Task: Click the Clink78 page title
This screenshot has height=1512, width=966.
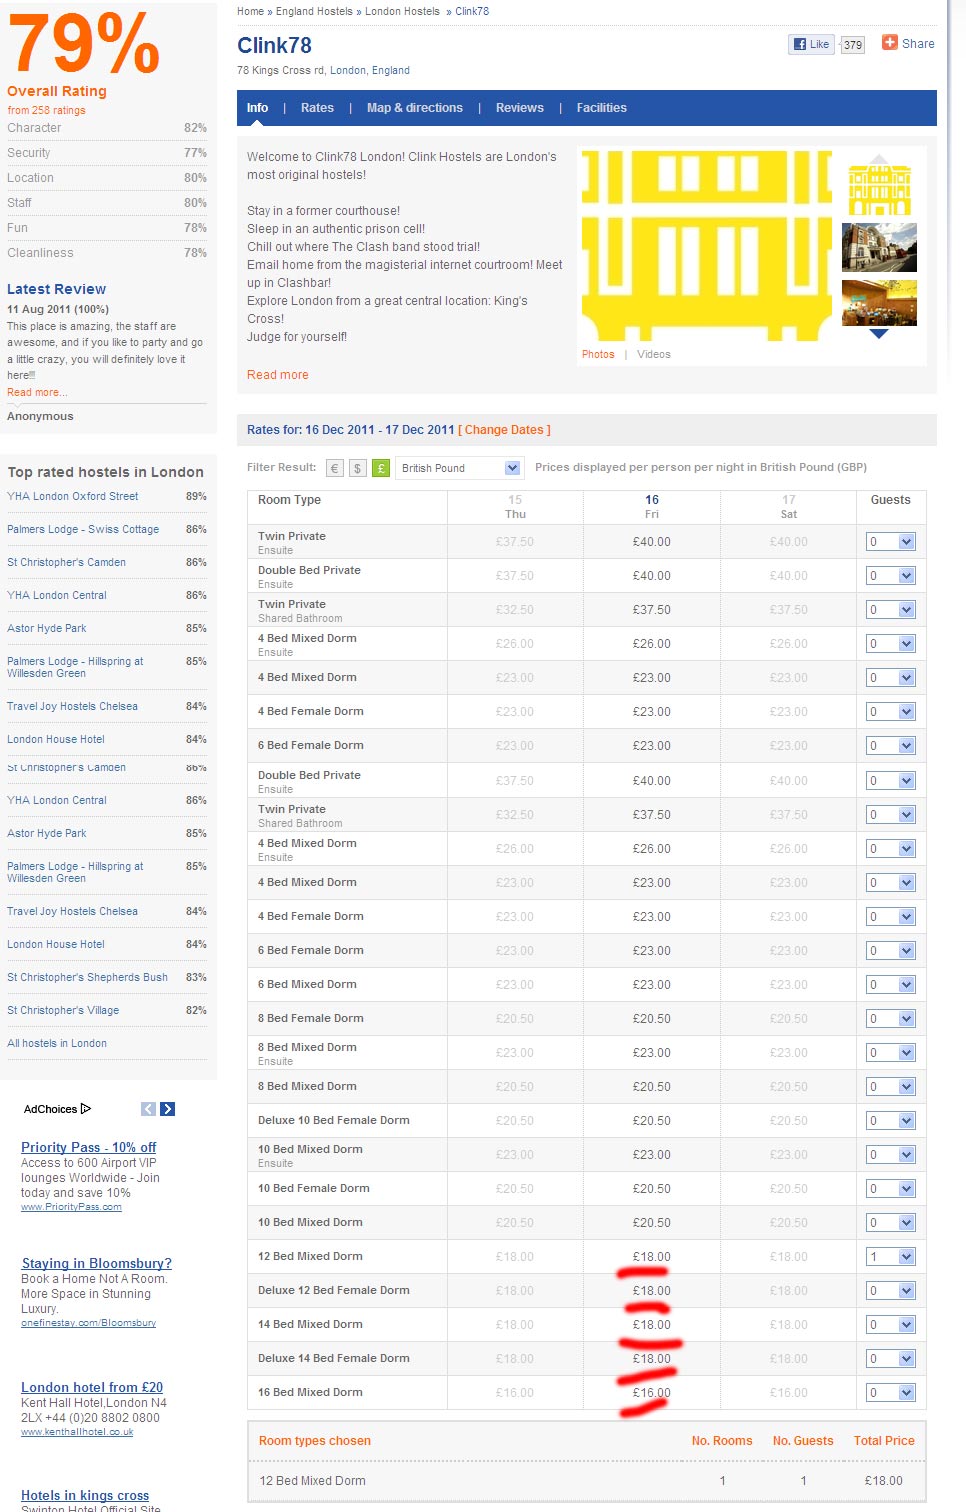Action: pos(274,45)
